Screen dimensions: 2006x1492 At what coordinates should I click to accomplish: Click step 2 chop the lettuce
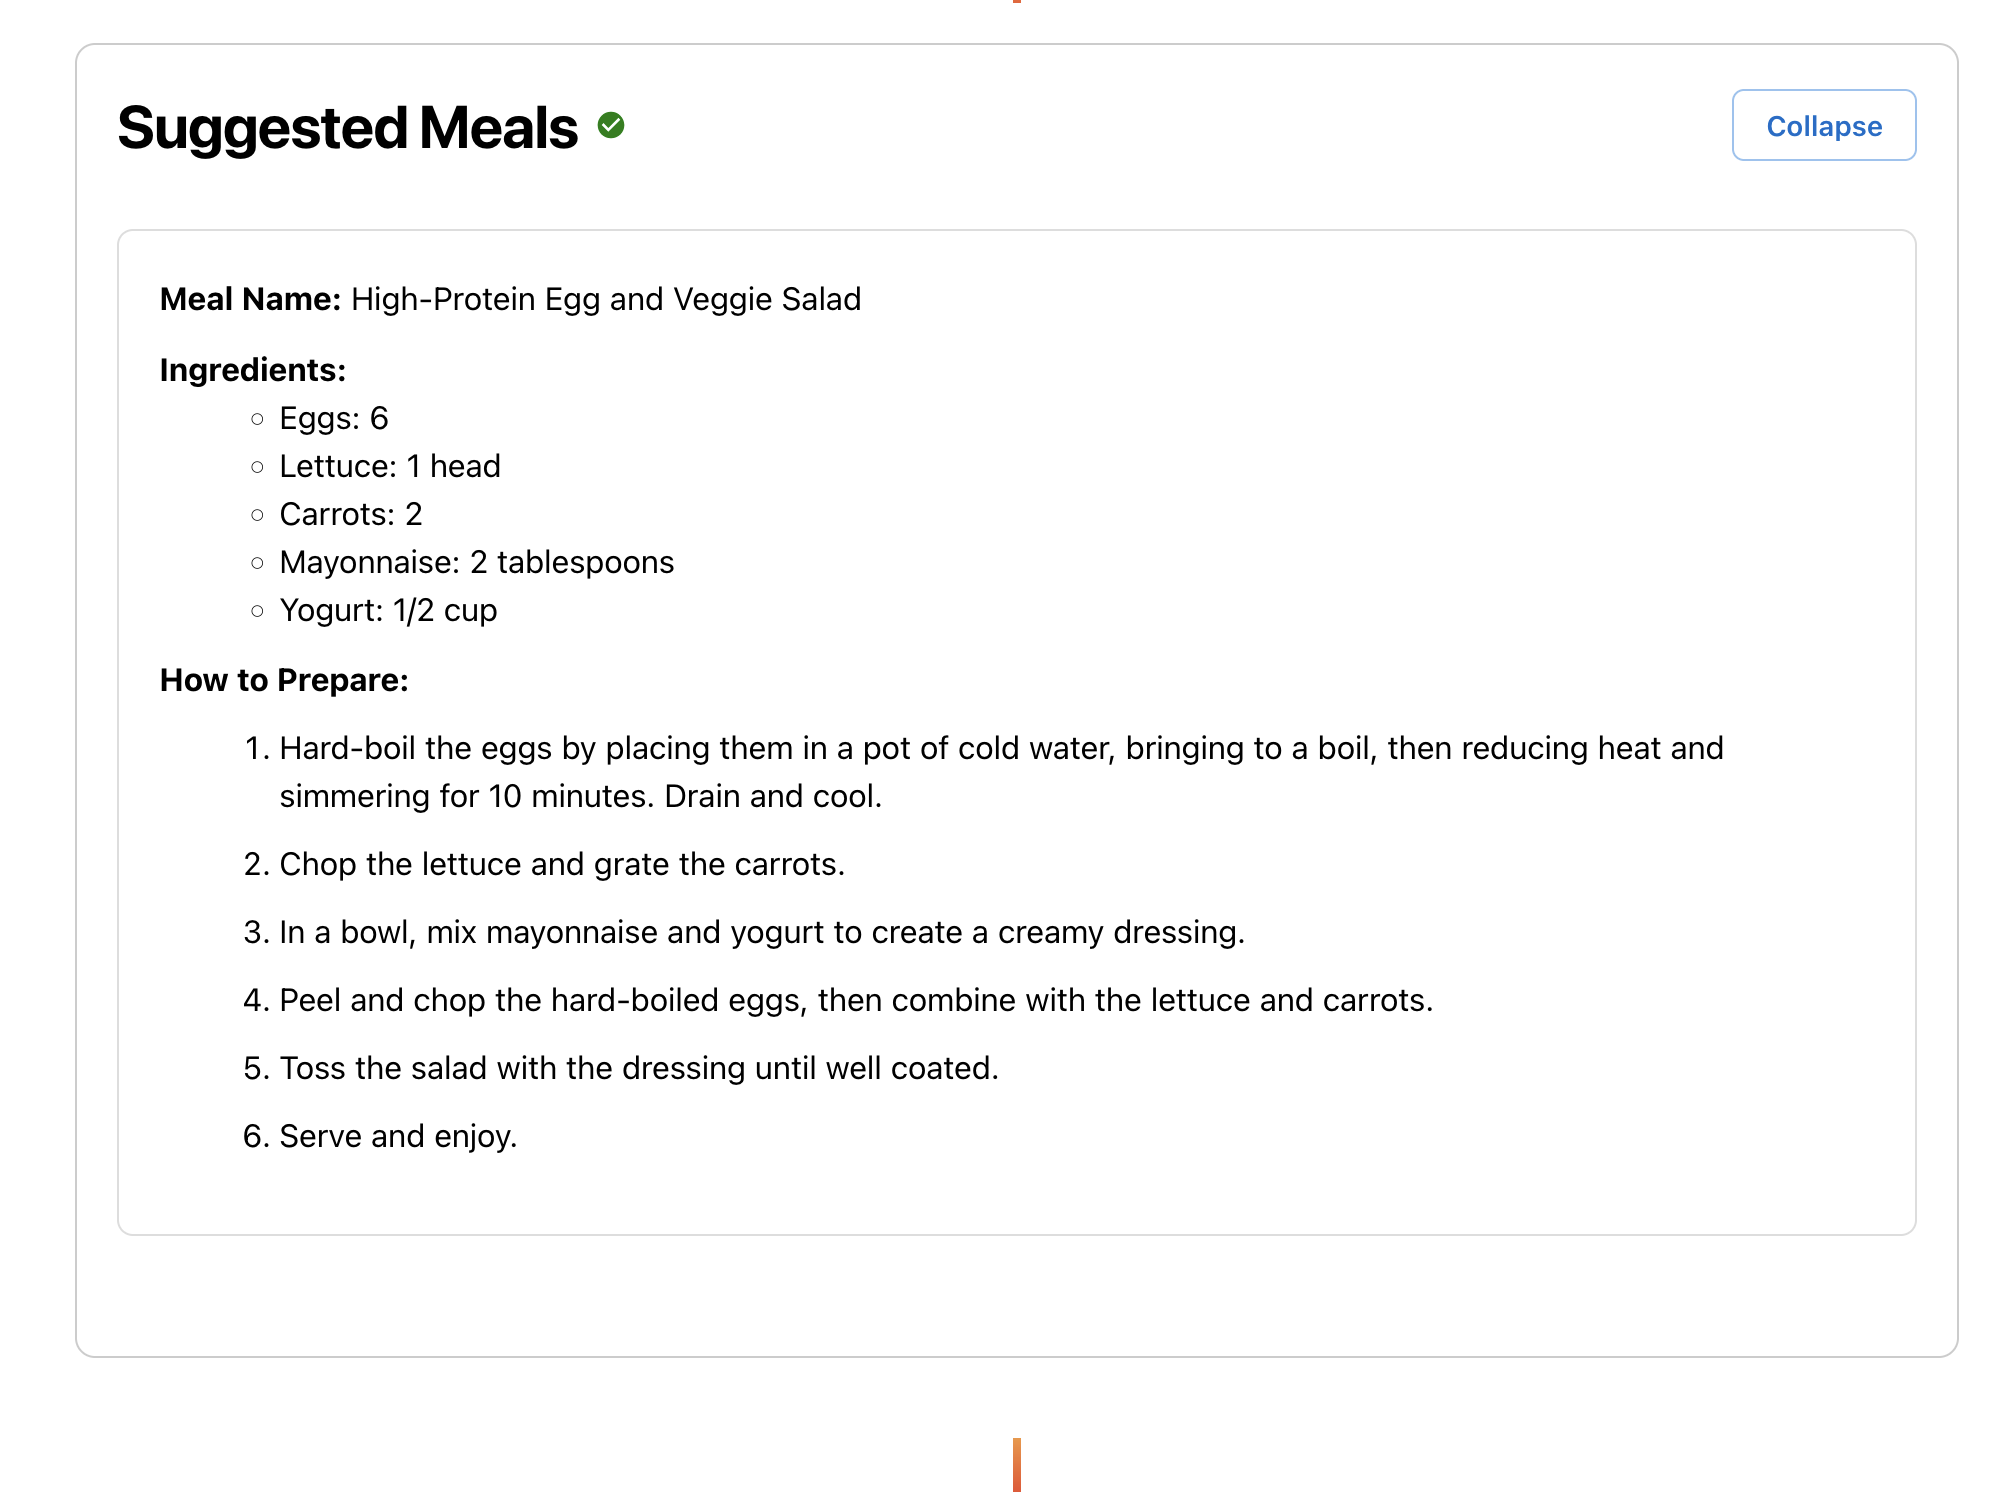coord(561,864)
